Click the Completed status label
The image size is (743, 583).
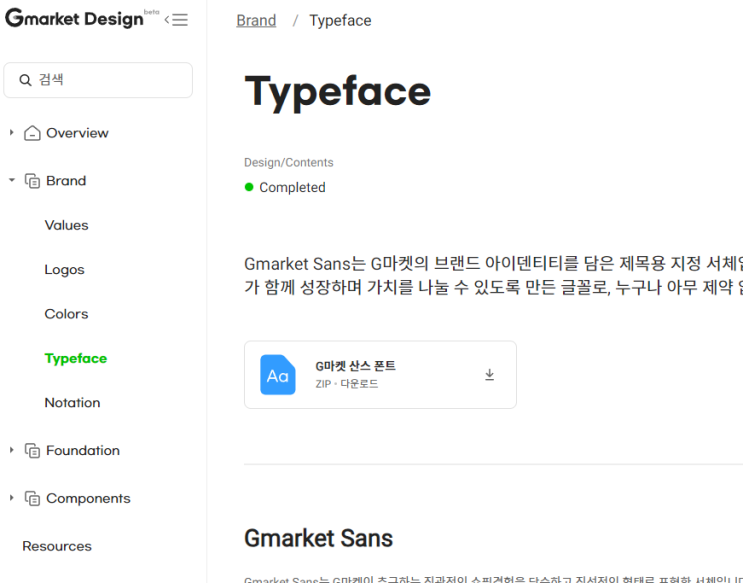[292, 187]
